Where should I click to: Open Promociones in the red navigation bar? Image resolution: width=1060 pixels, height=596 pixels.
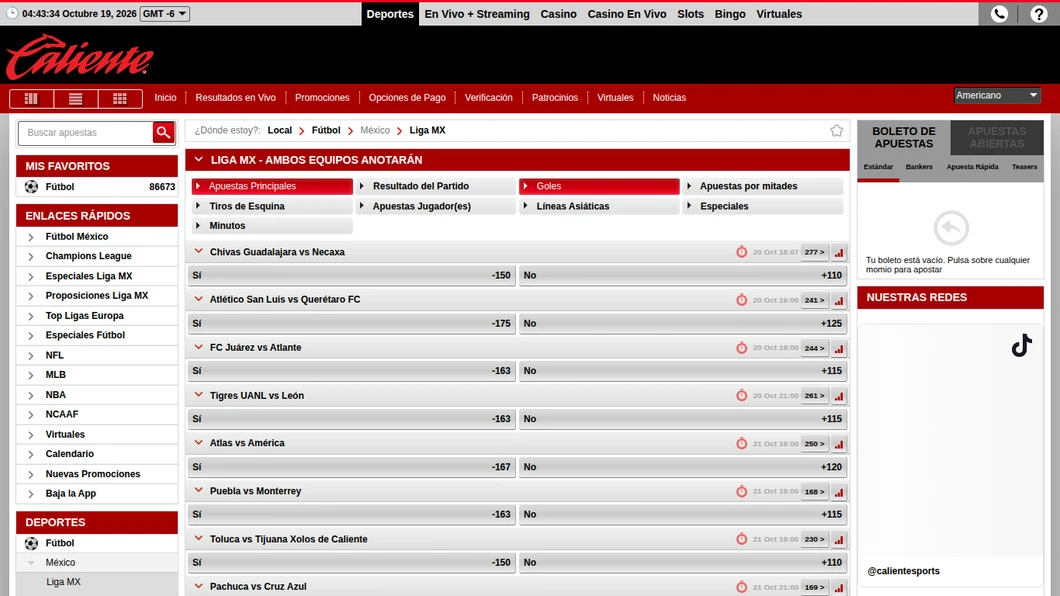coord(322,98)
